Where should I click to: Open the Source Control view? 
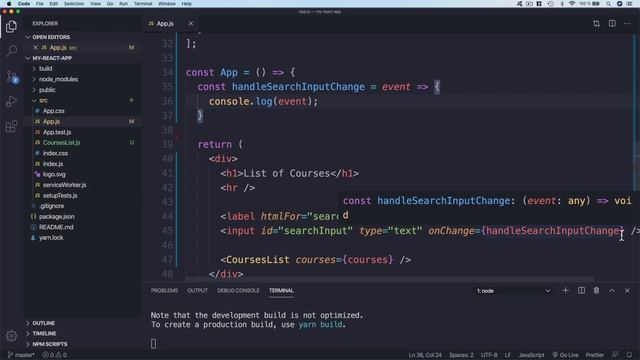[x=11, y=77]
